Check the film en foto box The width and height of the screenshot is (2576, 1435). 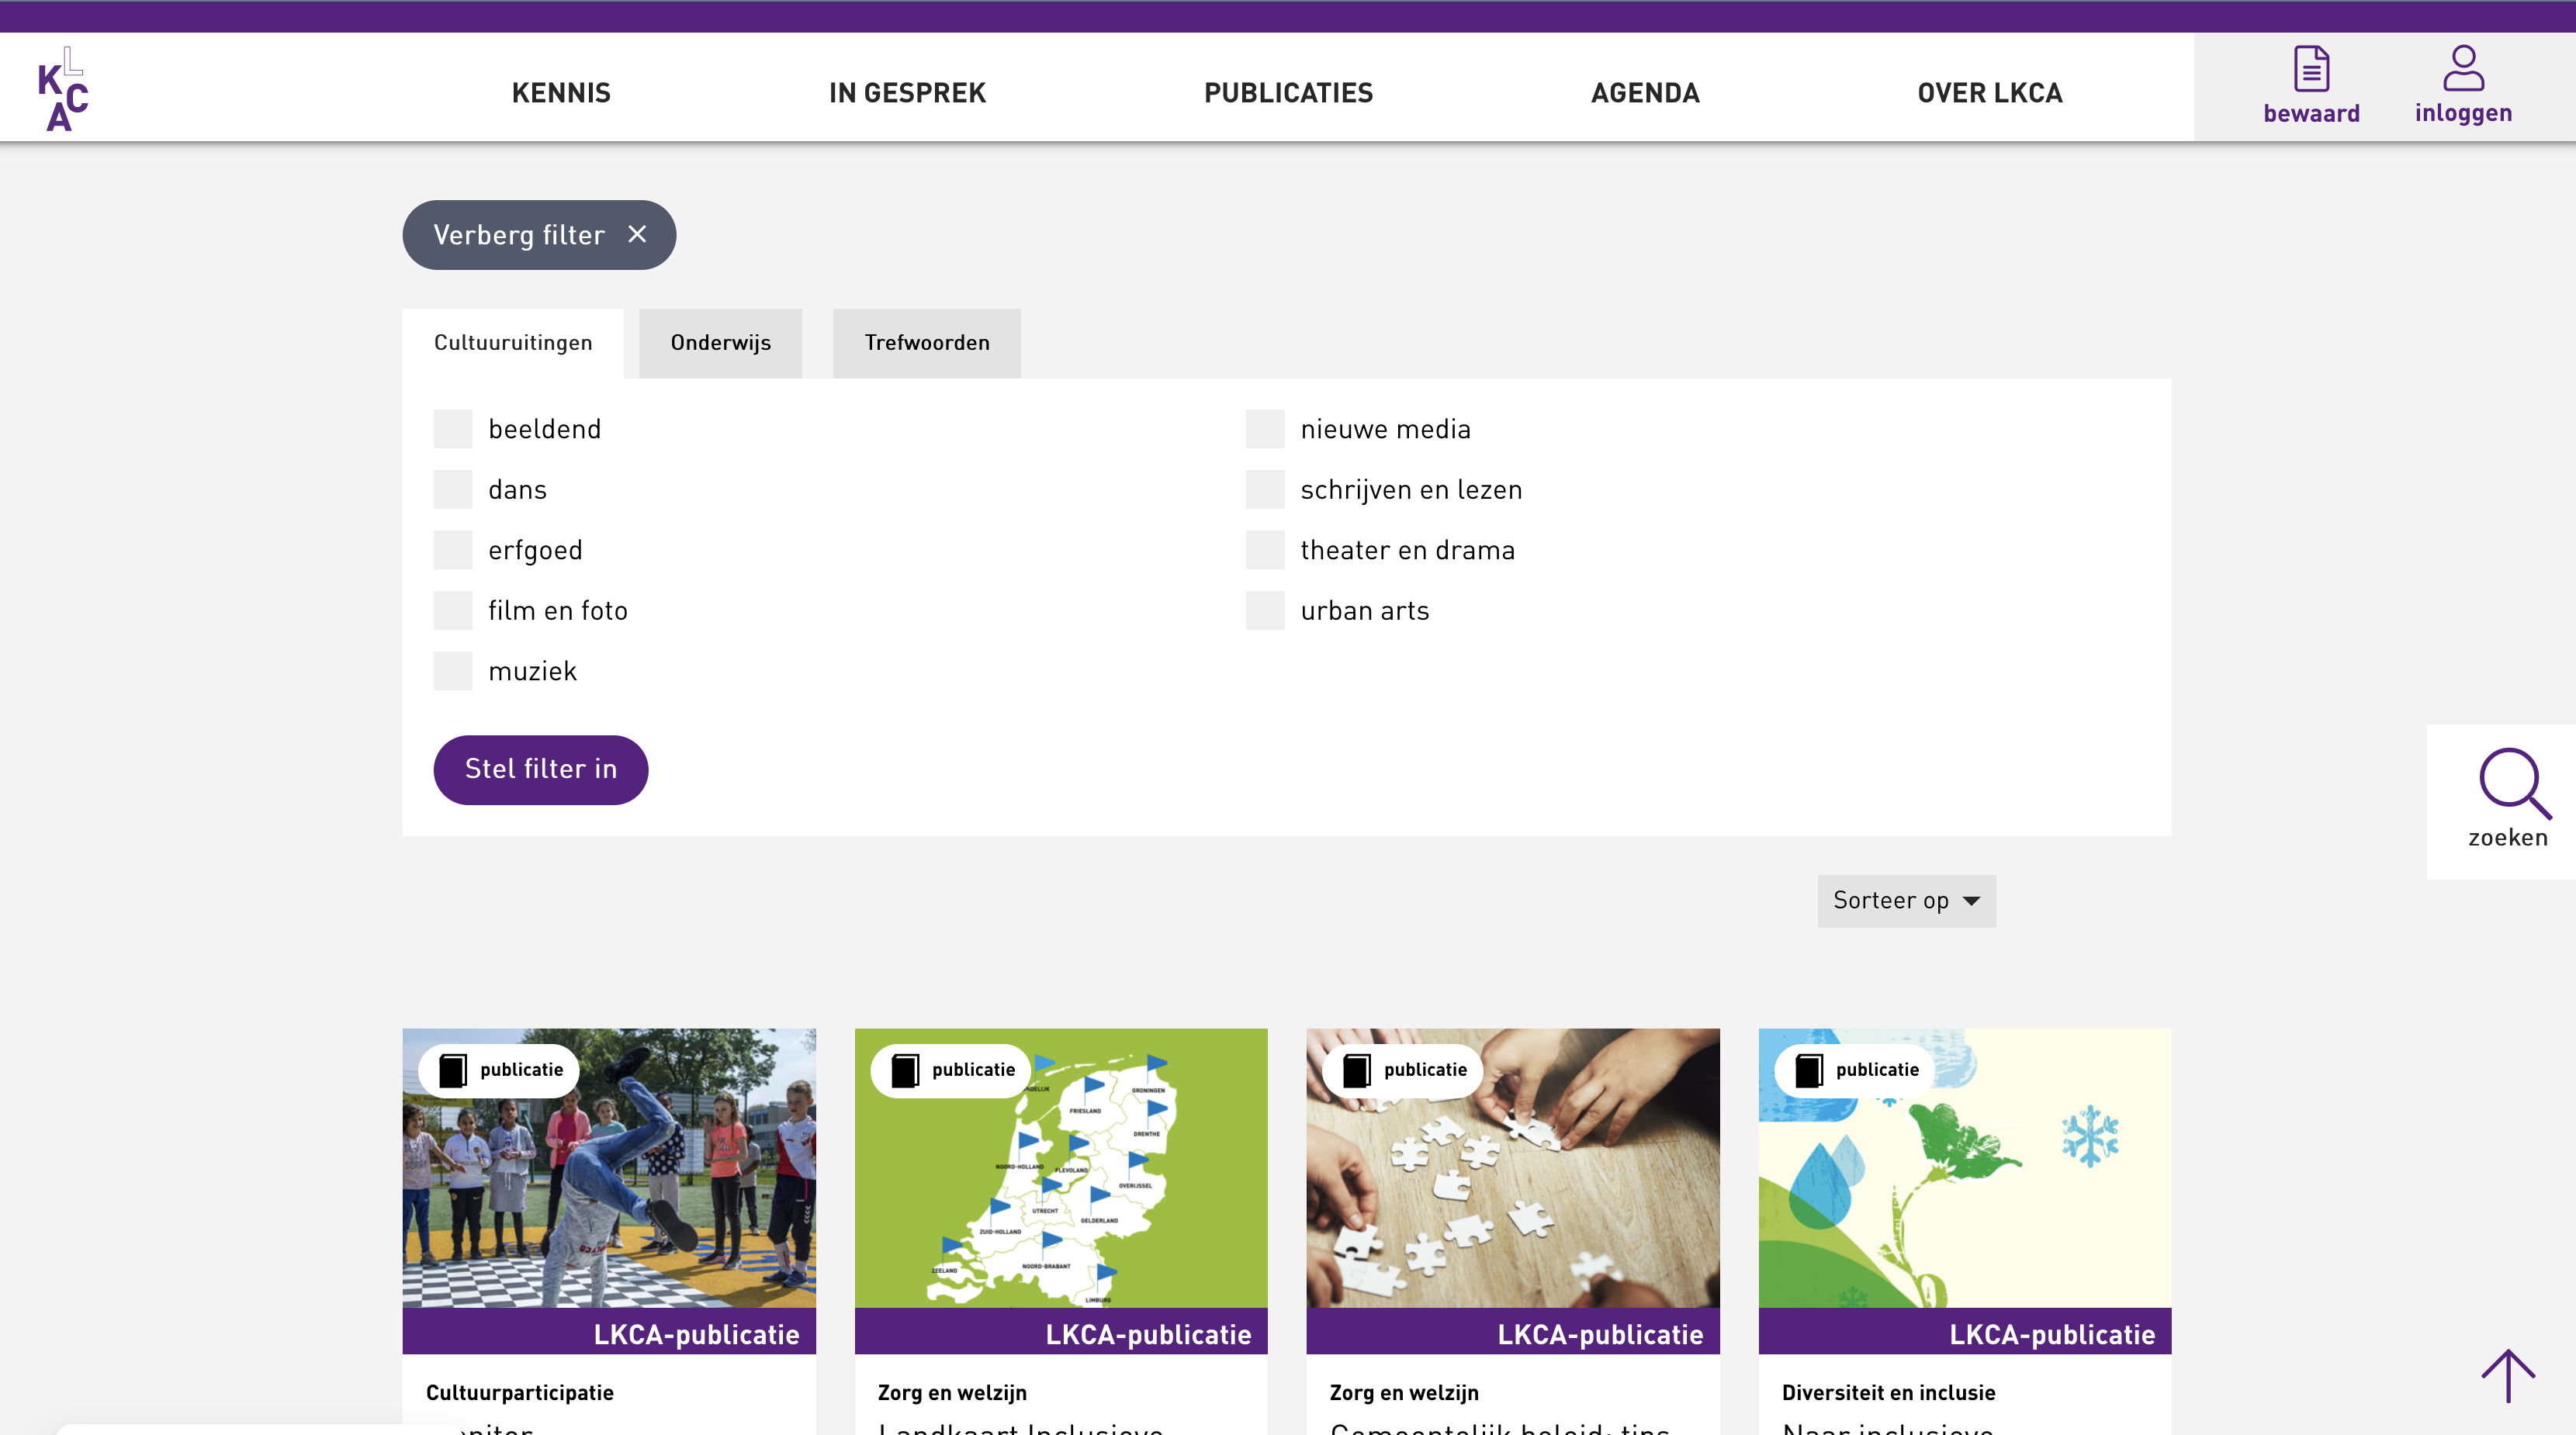click(x=453, y=611)
